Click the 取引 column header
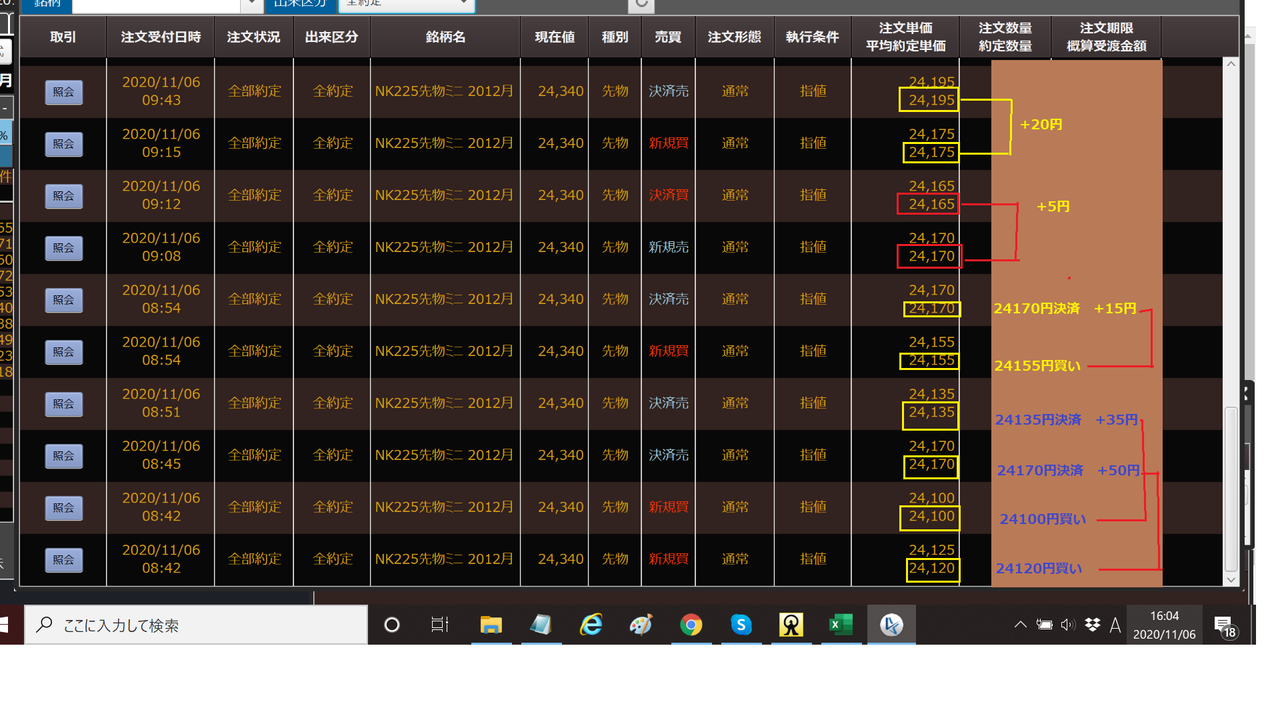The width and height of the screenshot is (1280, 720). pos(63,37)
